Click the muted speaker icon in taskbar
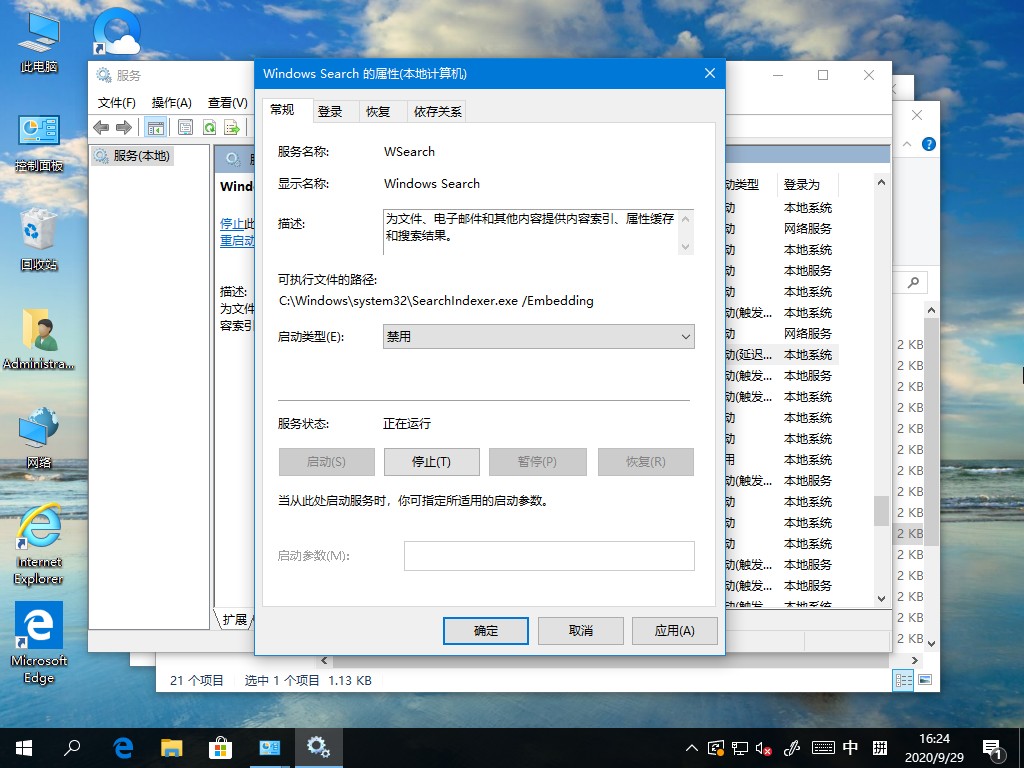The width and height of the screenshot is (1024, 768). [x=764, y=748]
